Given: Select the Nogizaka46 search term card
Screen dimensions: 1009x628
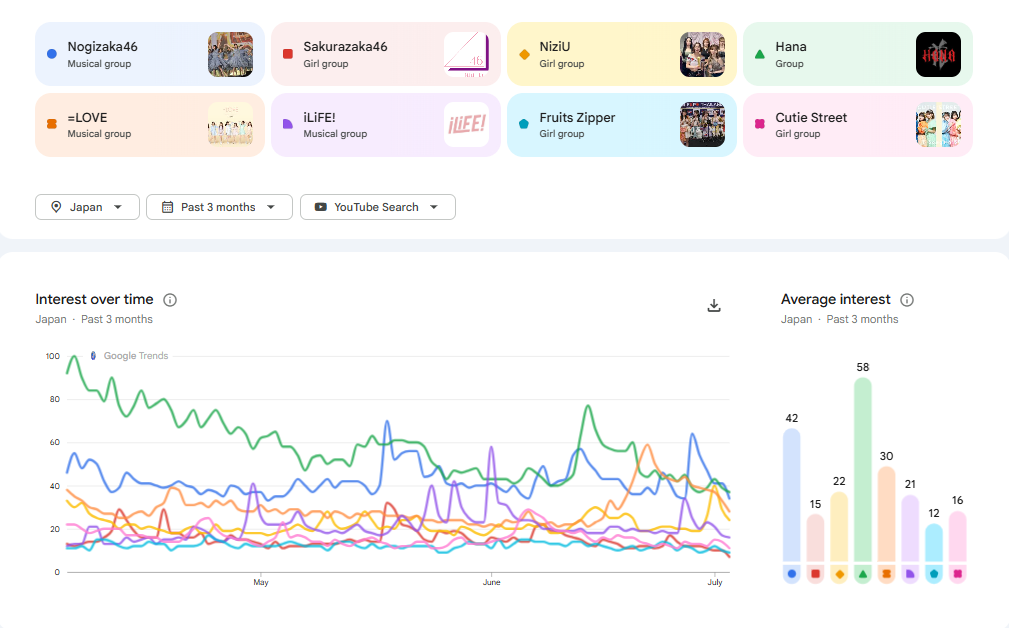Looking at the screenshot, I should 150,54.
